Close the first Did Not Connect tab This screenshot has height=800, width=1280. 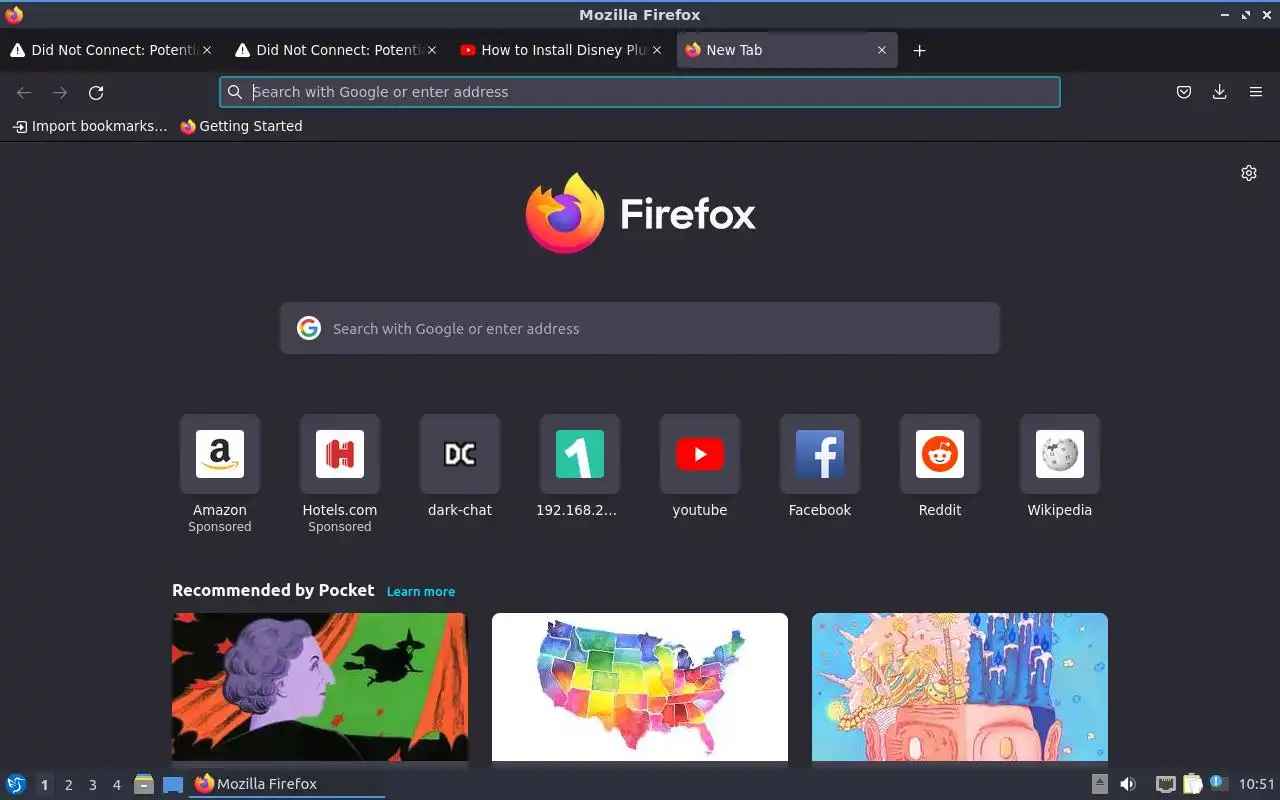click(x=207, y=50)
